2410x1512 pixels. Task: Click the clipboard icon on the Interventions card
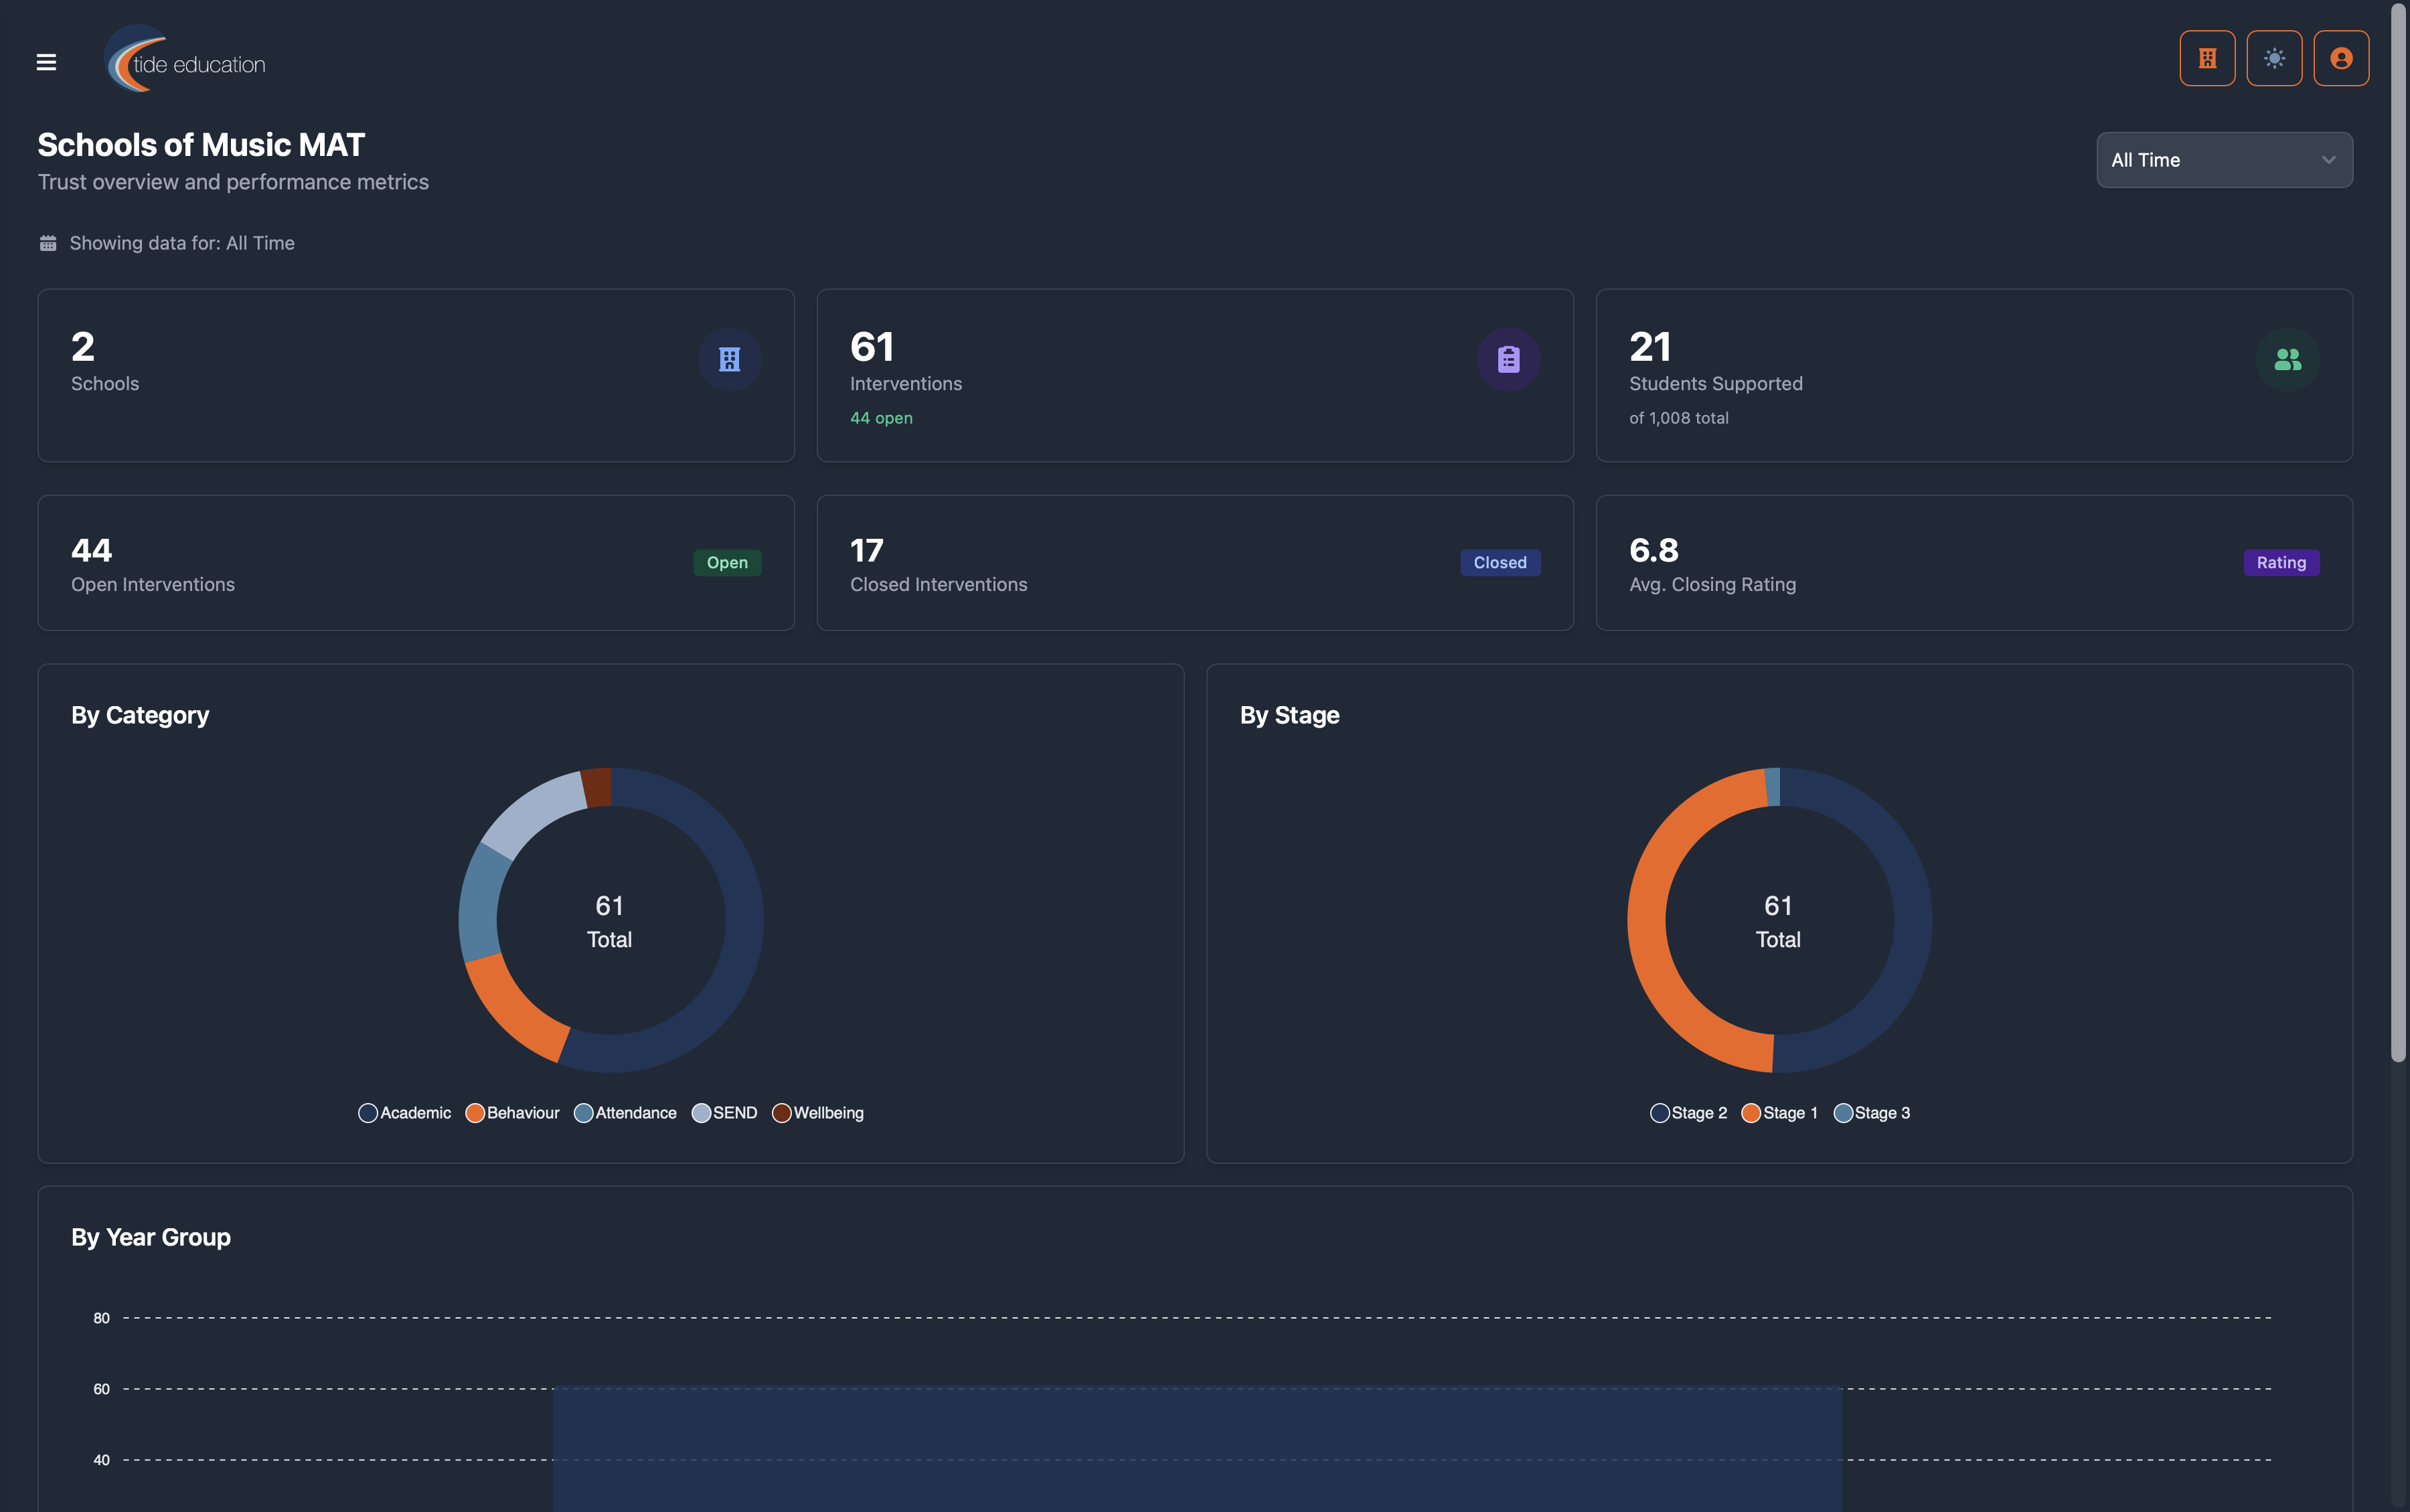point(1508,359)
